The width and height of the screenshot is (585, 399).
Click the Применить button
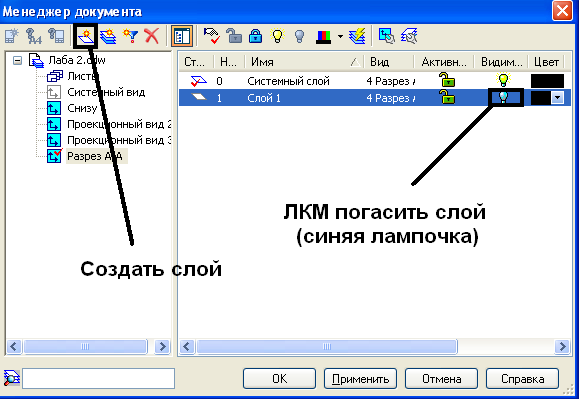click(360, 379)
